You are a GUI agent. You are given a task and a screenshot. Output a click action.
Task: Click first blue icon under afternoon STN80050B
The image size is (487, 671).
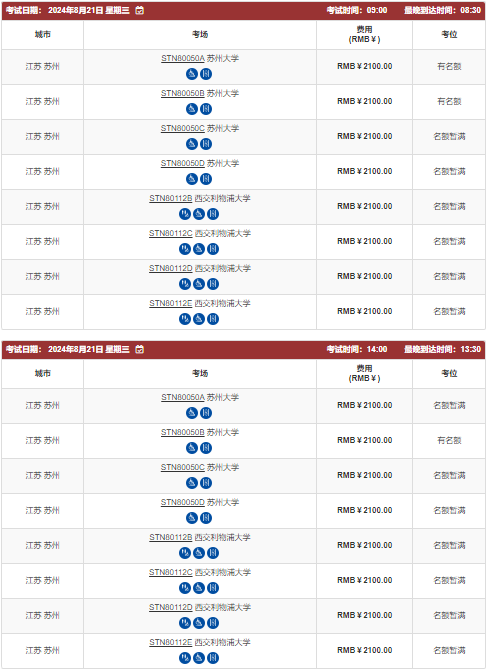(192, 448)
